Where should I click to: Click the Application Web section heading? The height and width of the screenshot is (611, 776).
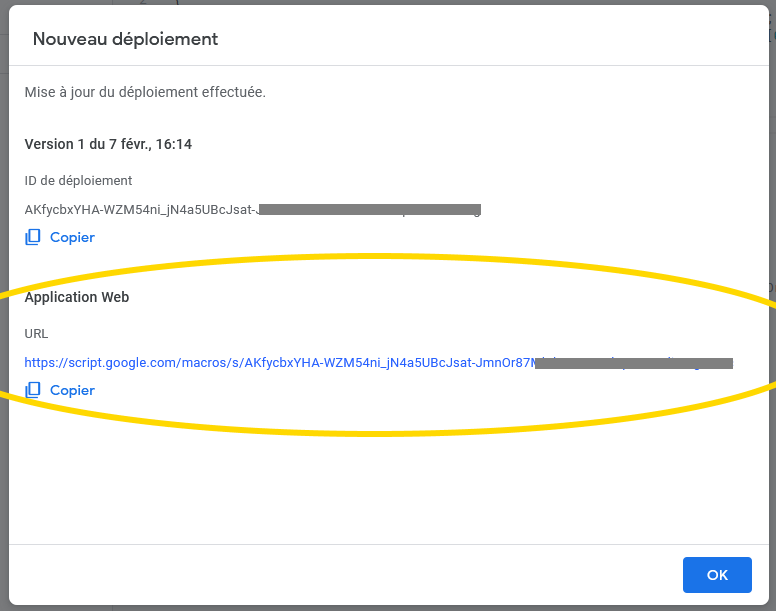(77, 297)
